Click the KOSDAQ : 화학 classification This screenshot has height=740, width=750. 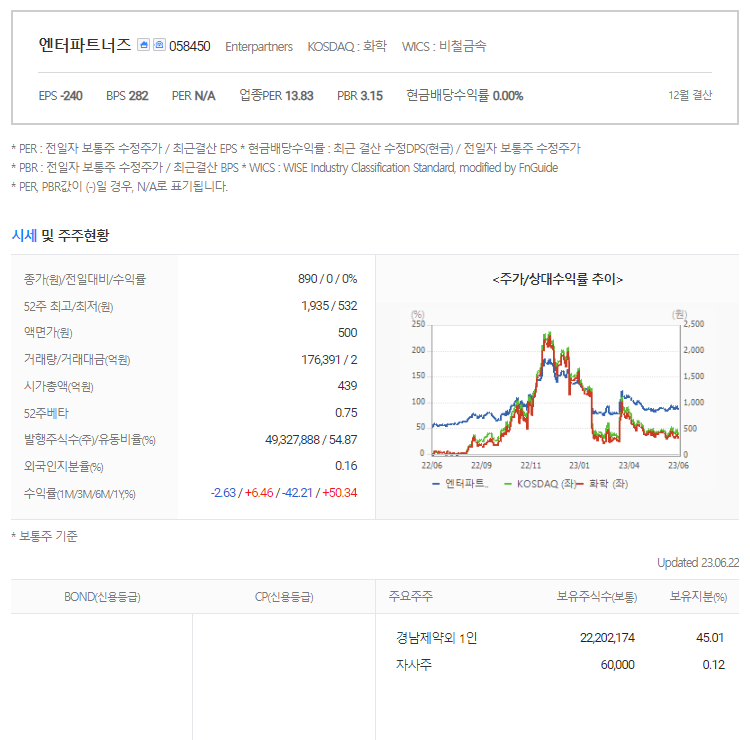coord(347,46)
